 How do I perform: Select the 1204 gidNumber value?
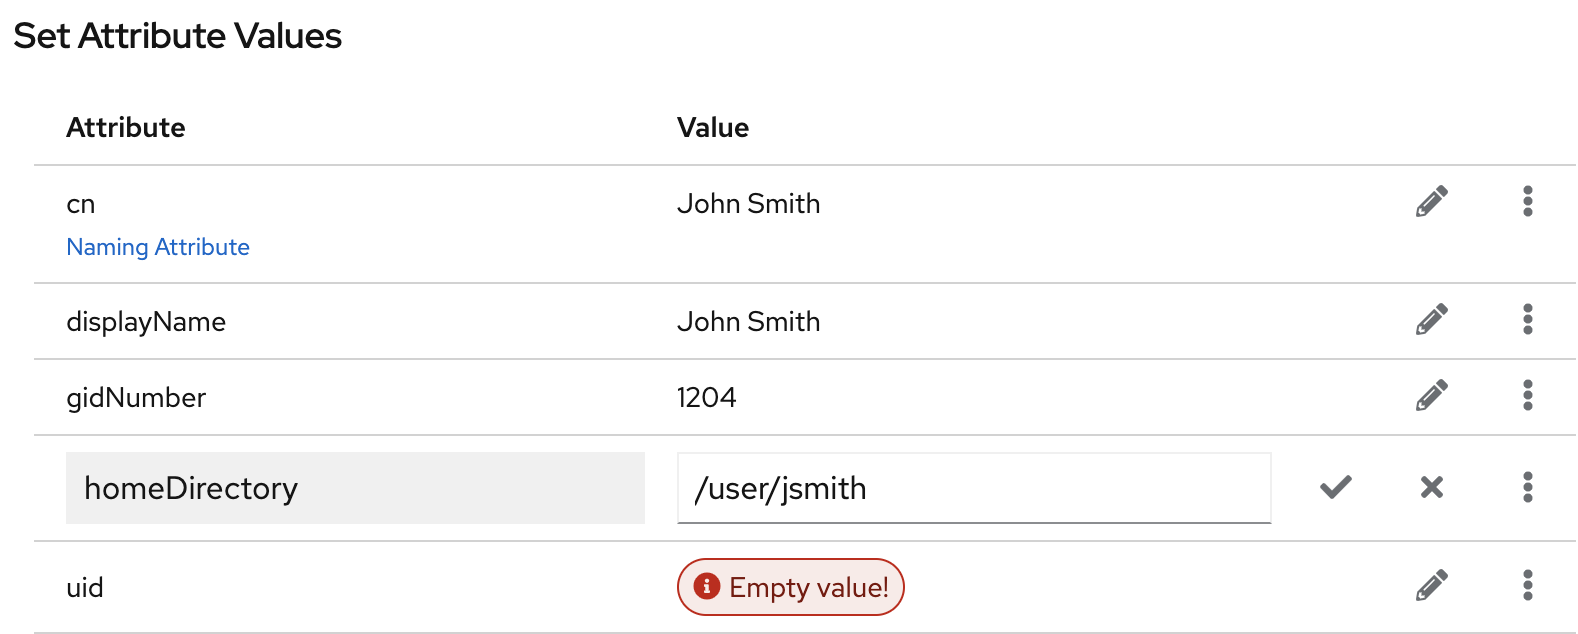pos(706,398)
